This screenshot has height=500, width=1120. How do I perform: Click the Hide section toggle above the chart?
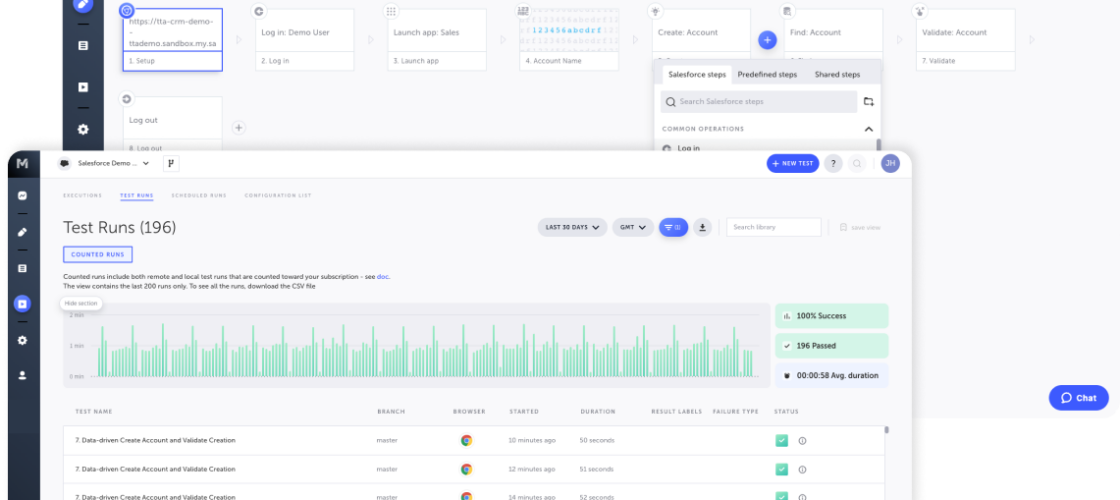(81, 304)
